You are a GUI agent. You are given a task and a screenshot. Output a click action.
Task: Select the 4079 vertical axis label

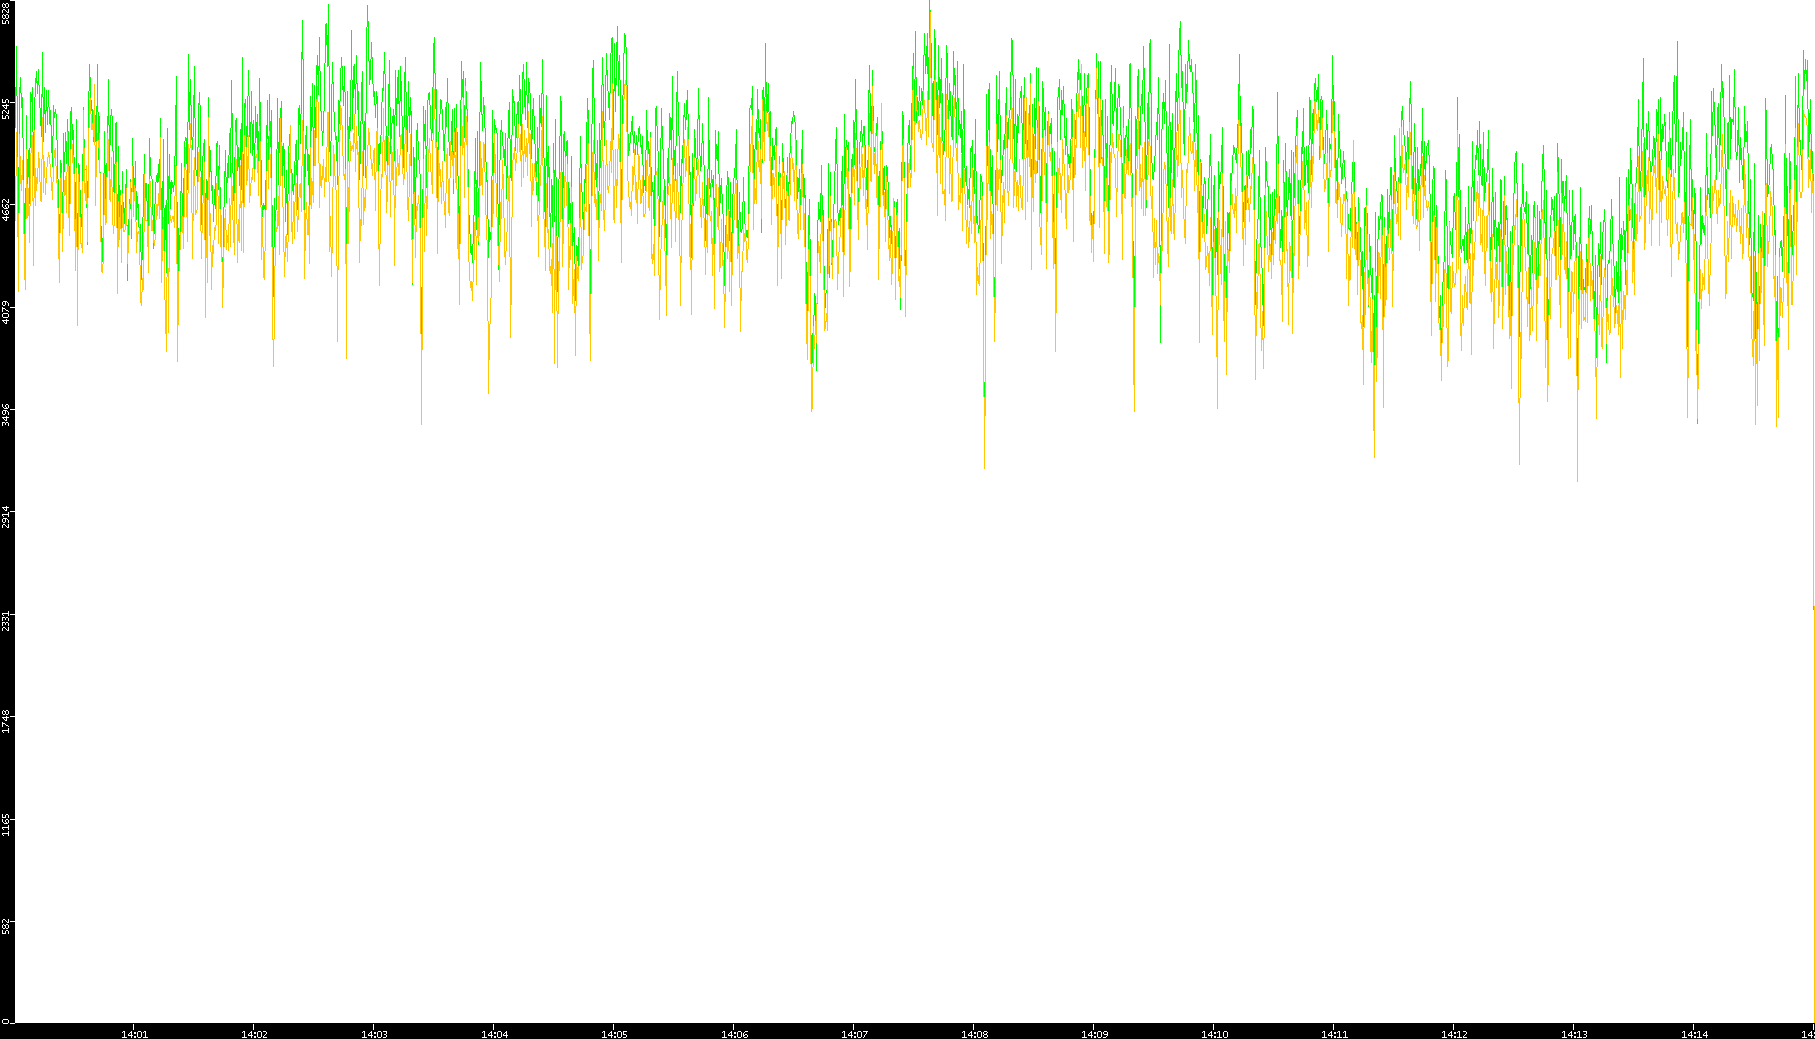click(7, 311)
